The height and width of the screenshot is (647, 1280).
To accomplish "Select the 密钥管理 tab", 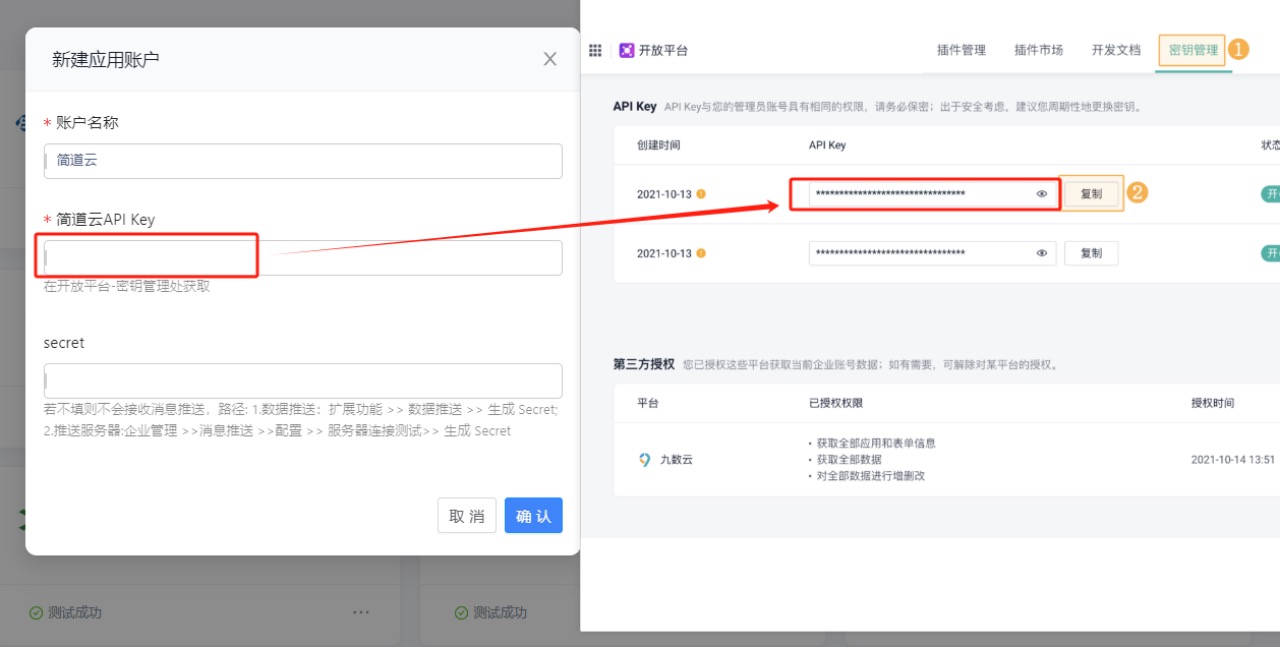I will tap(1193, 50).
